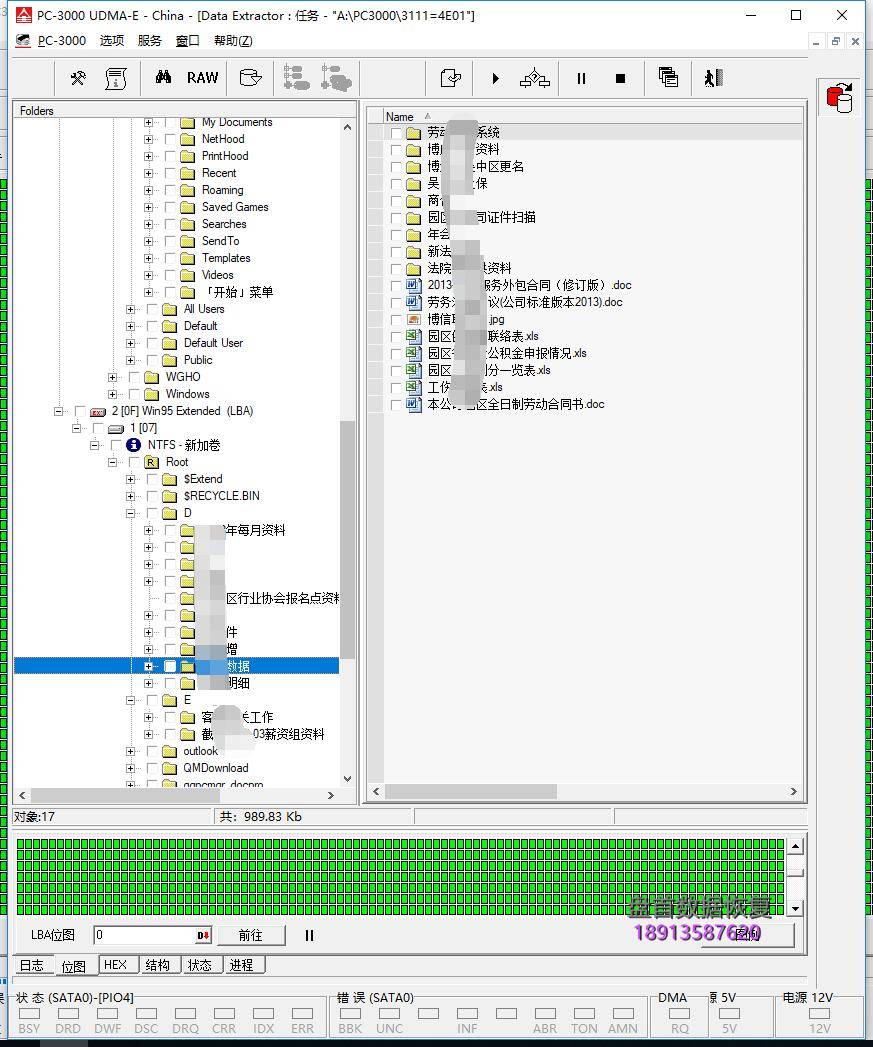Pause the running process in toolbar
Viewport: 873px width, 1047px height.
click(x=581, y=78)
